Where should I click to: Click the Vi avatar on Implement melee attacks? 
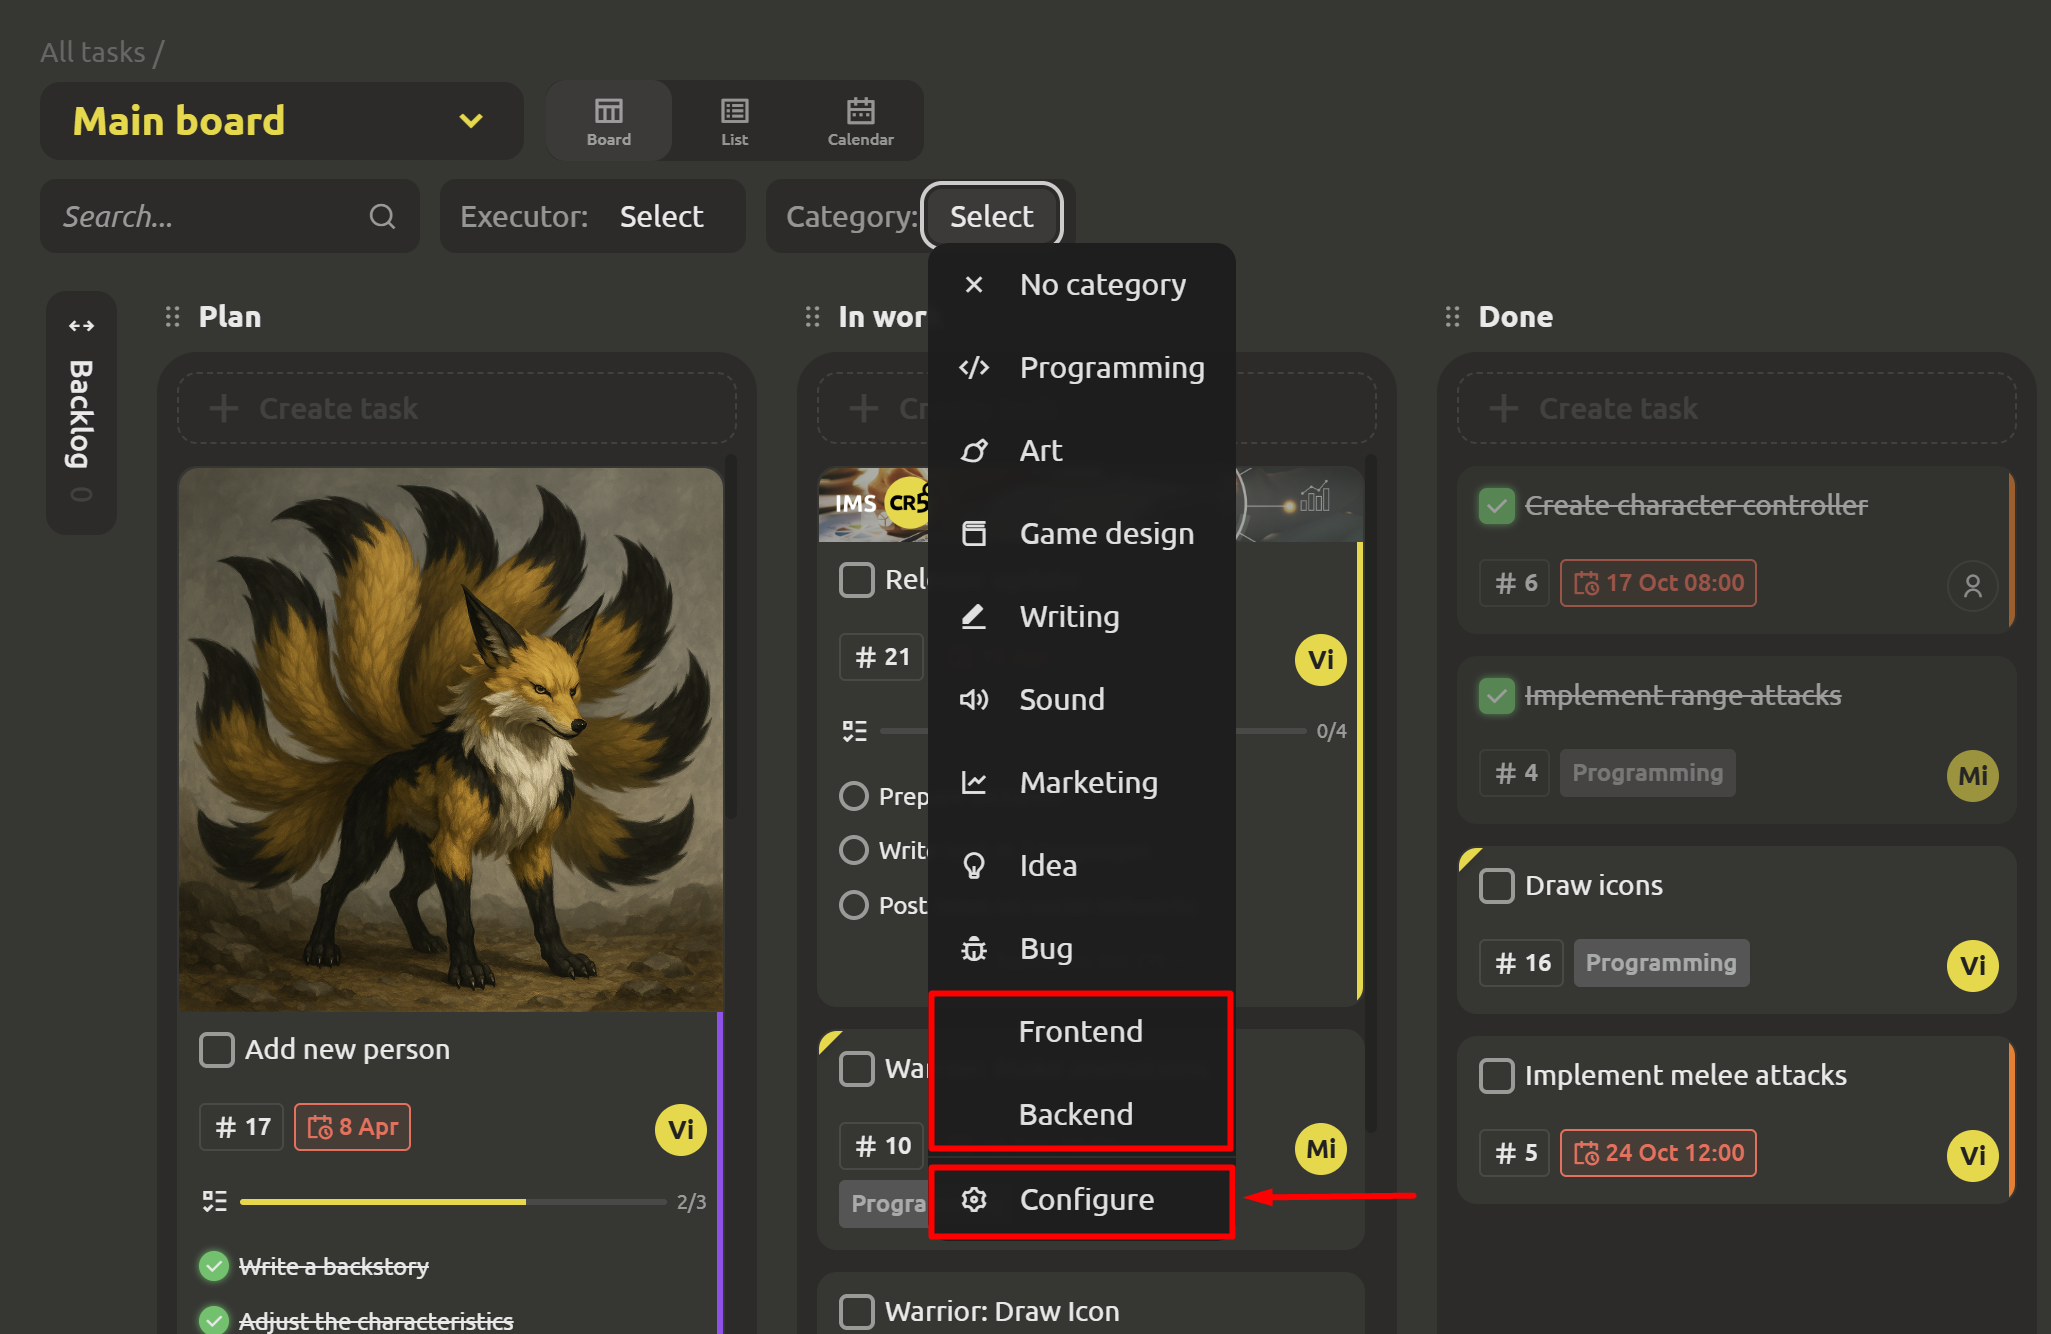1972,1156
